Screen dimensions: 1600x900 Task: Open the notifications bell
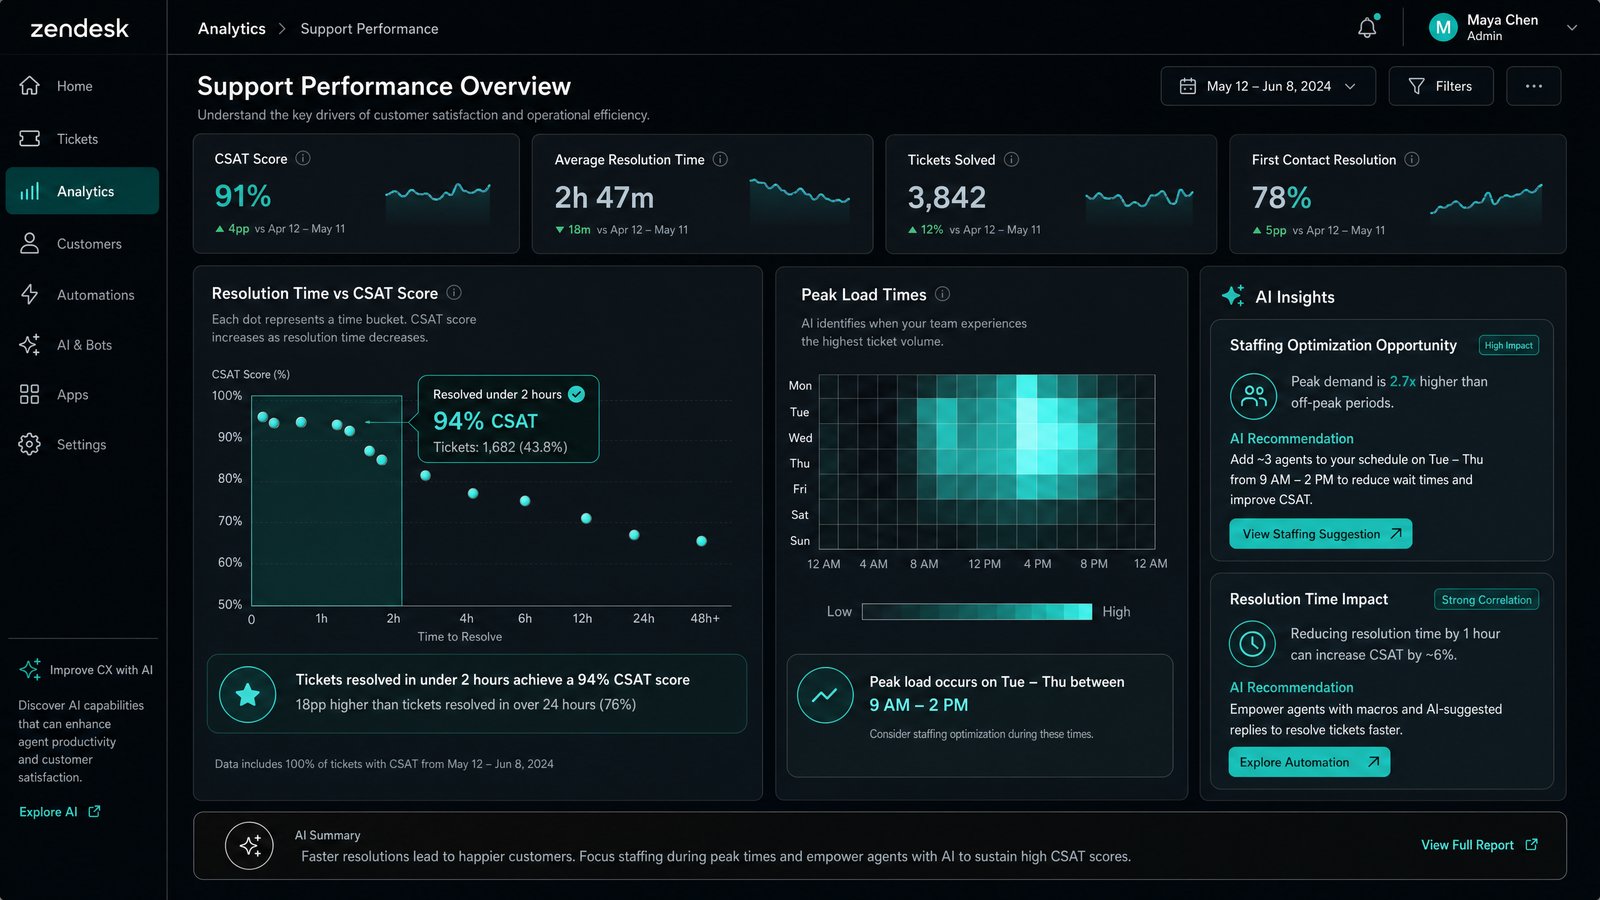click(1367, 28)
